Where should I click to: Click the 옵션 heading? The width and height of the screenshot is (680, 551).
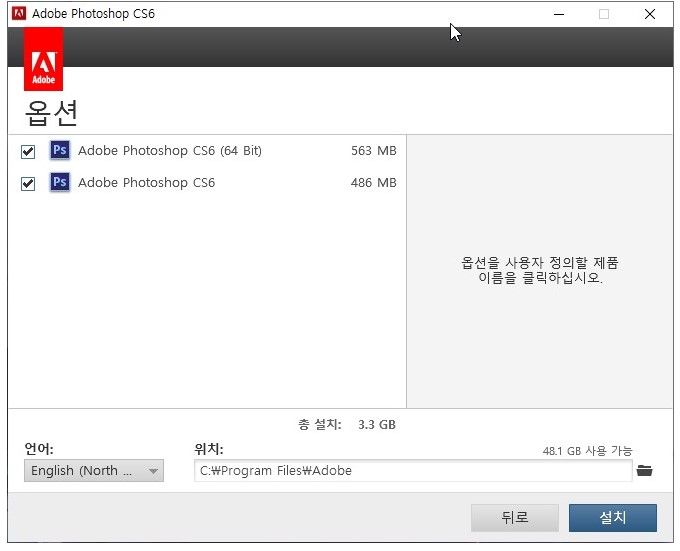[x=51, y=113]
